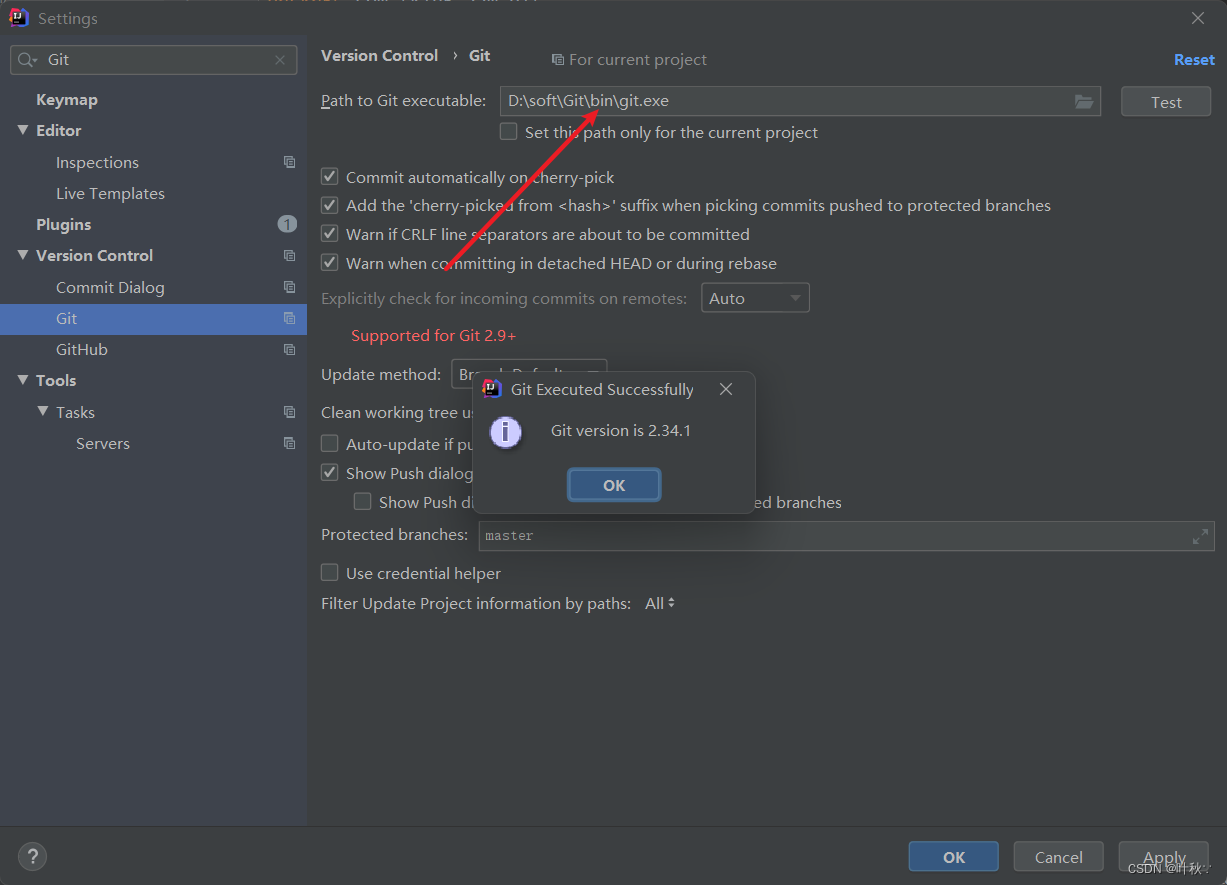Toggle Warn when committing in detached HEAD
1227x885 pixels.
[329, 263]
